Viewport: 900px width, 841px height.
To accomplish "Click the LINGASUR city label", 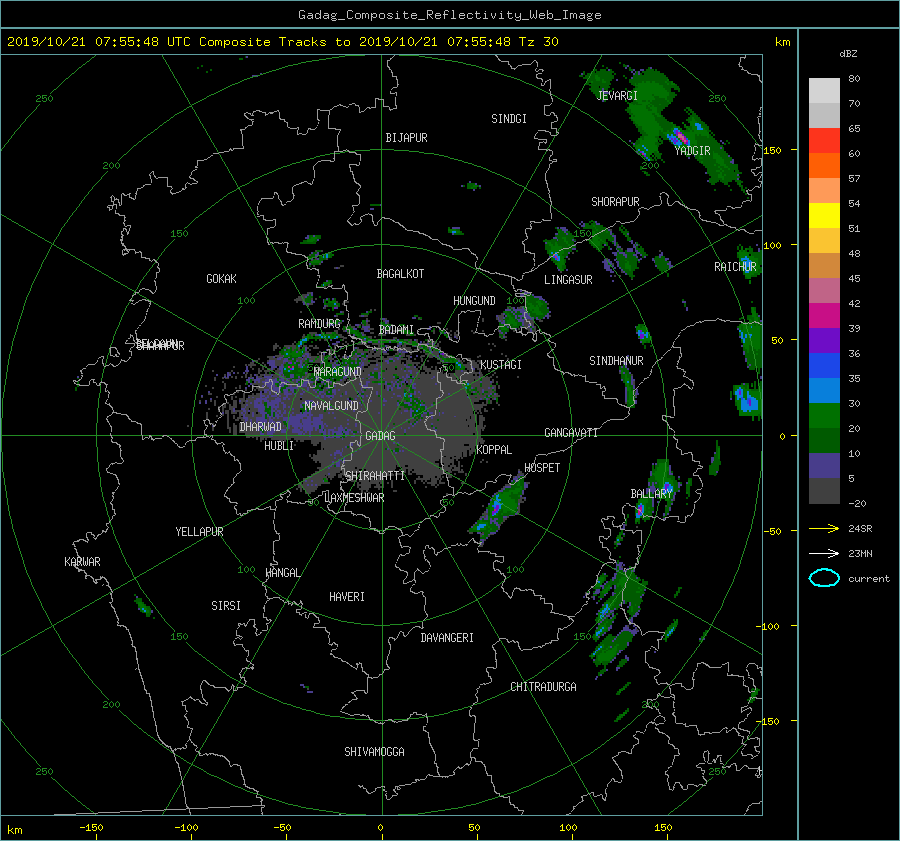I will point(568,280).
